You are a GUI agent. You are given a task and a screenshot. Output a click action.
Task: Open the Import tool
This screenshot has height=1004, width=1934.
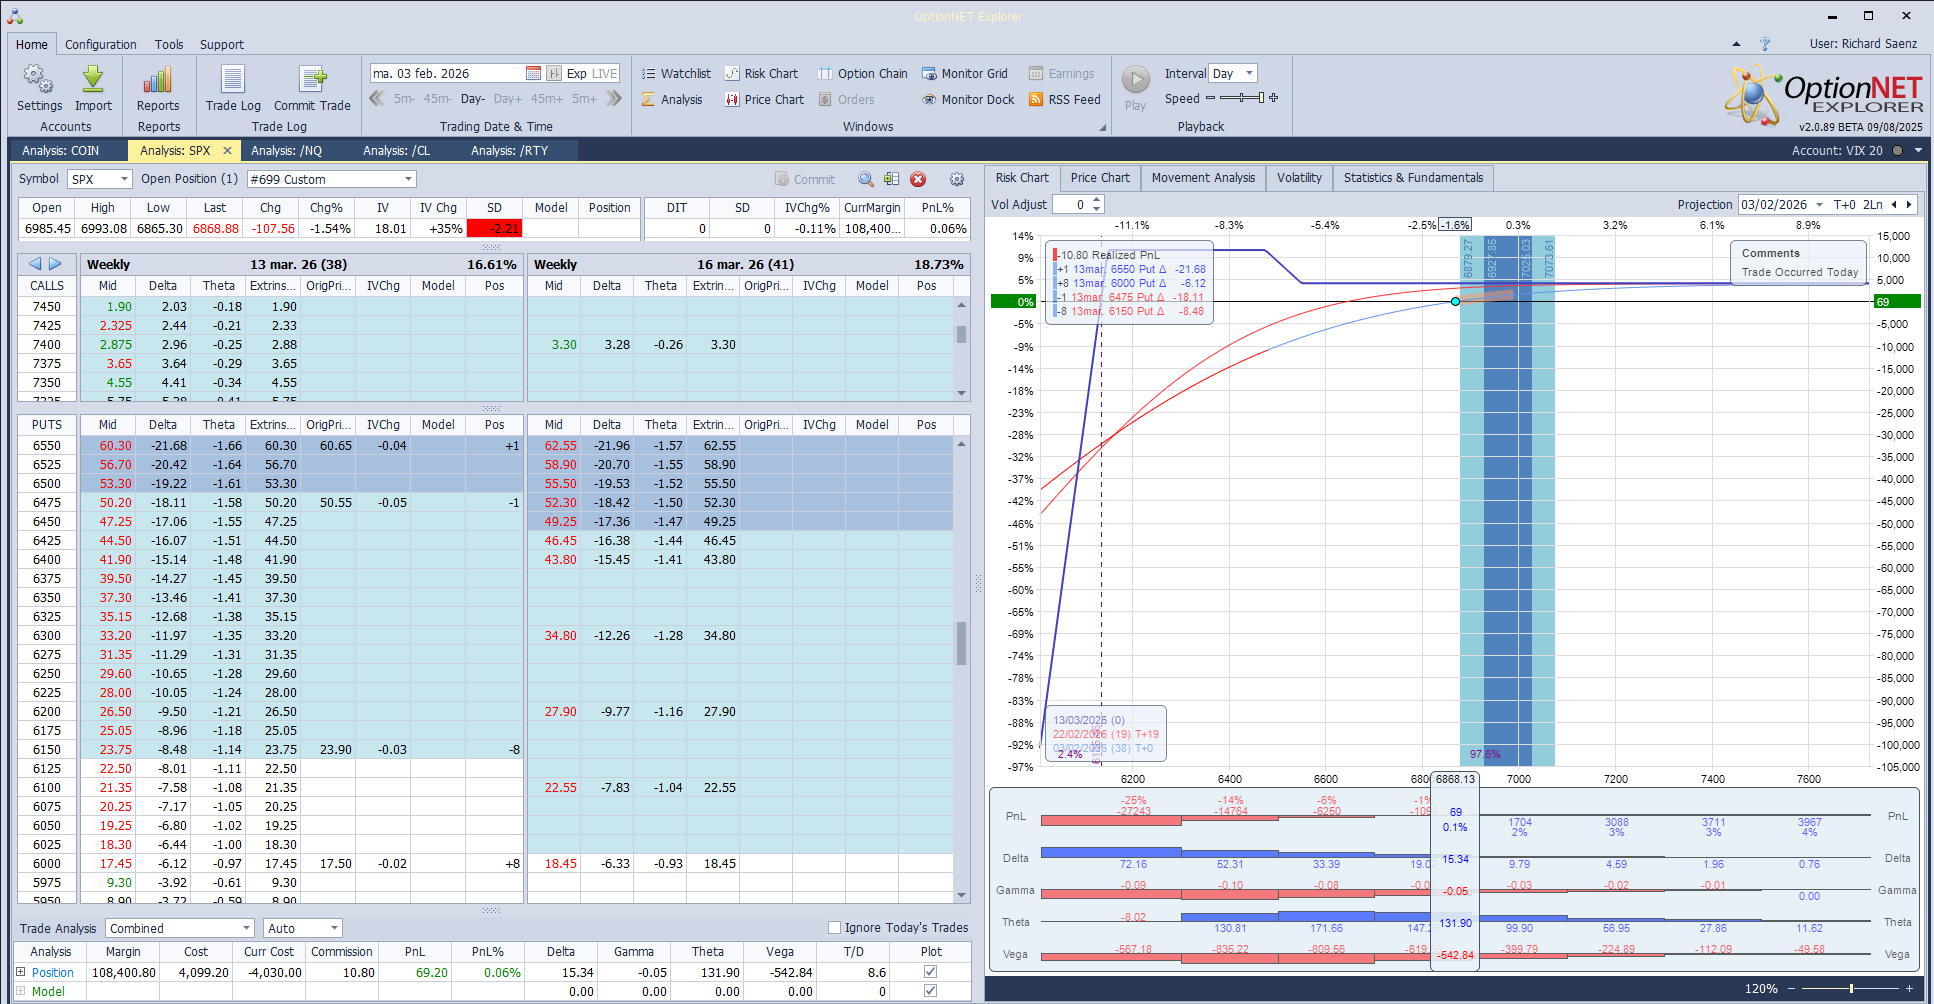[93, 80]
